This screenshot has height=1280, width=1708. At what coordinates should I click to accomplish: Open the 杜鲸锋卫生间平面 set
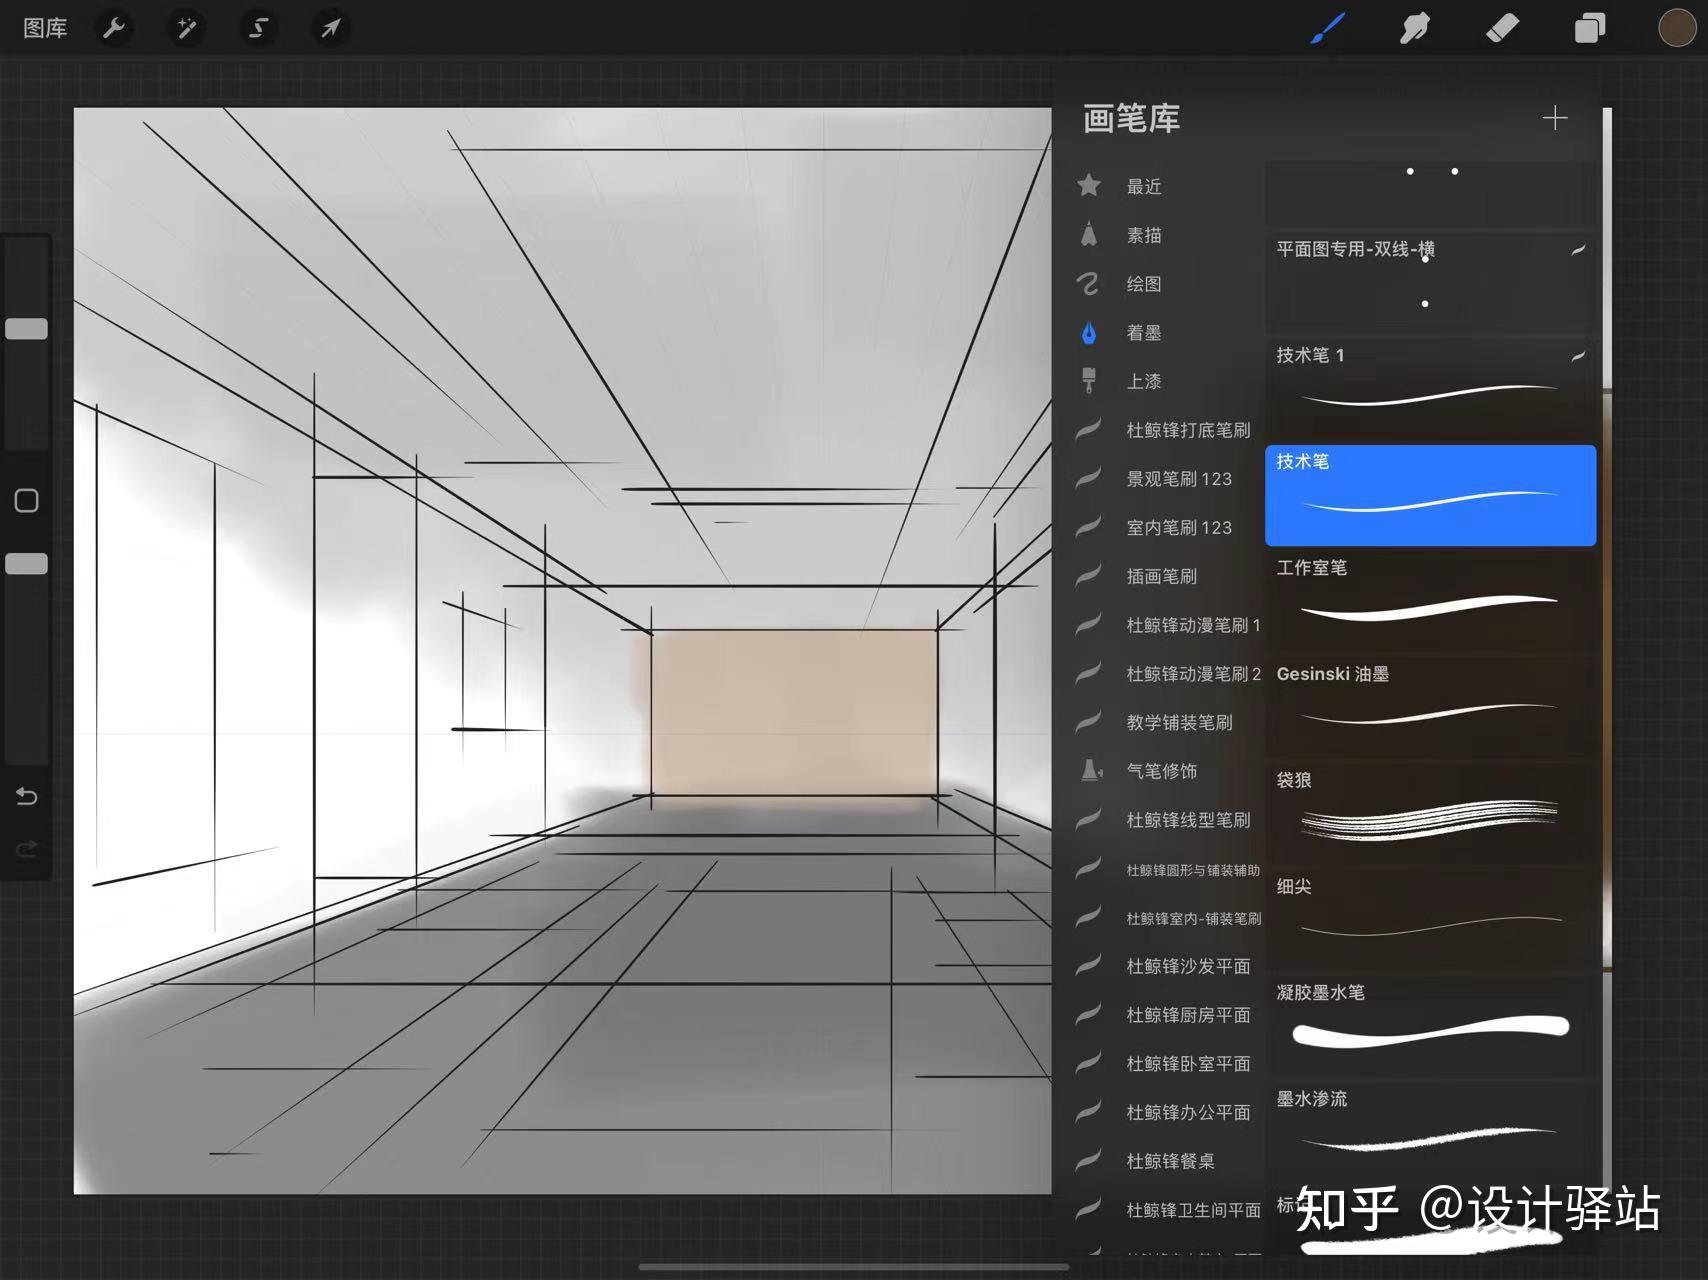click(1167, 1210)
